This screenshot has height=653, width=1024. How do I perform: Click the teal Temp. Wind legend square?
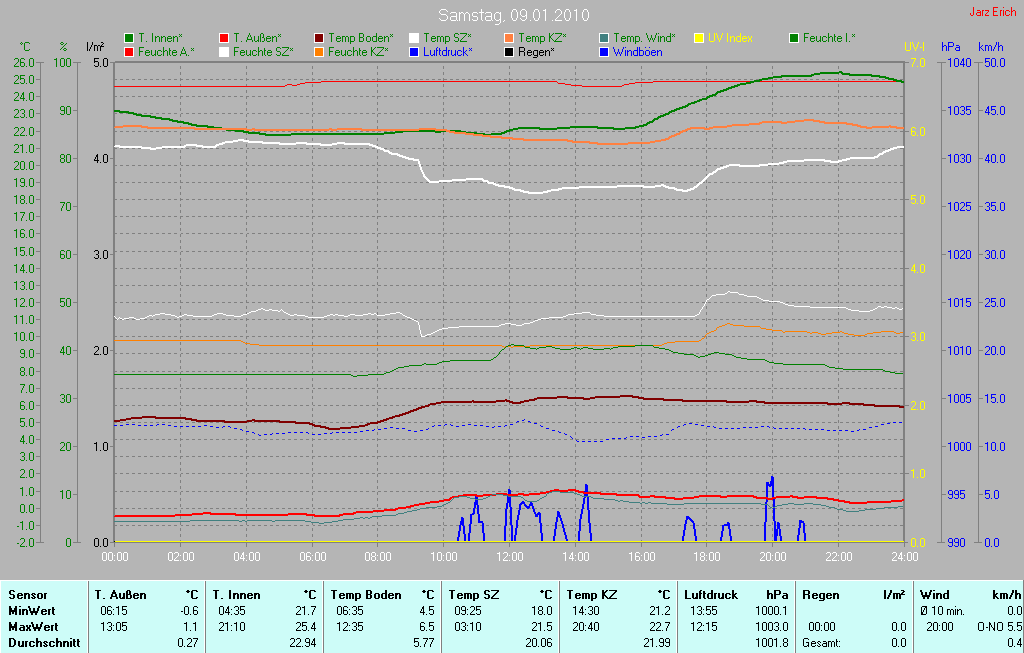pos(604,38)
